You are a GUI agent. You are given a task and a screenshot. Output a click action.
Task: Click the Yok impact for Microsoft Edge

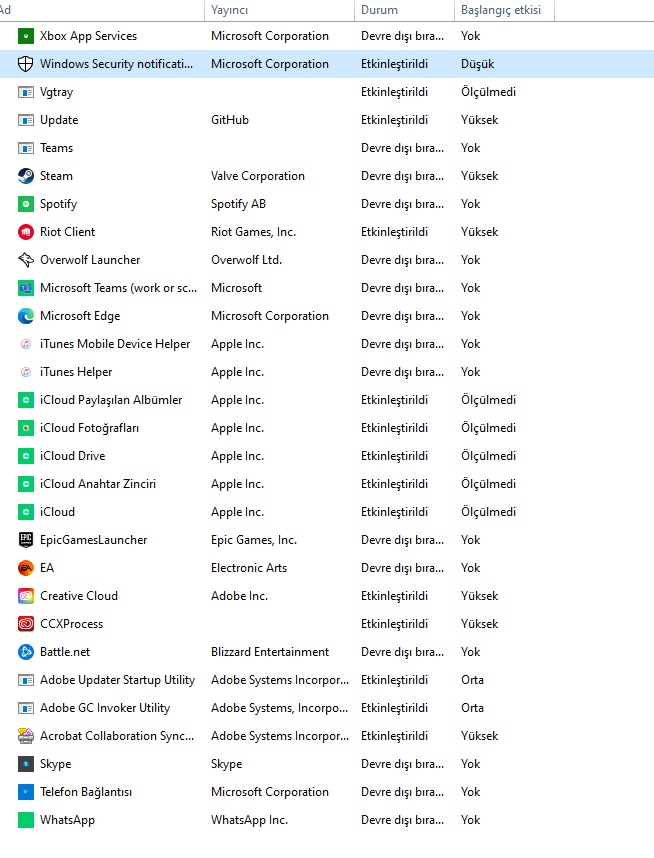pos(471,316)
